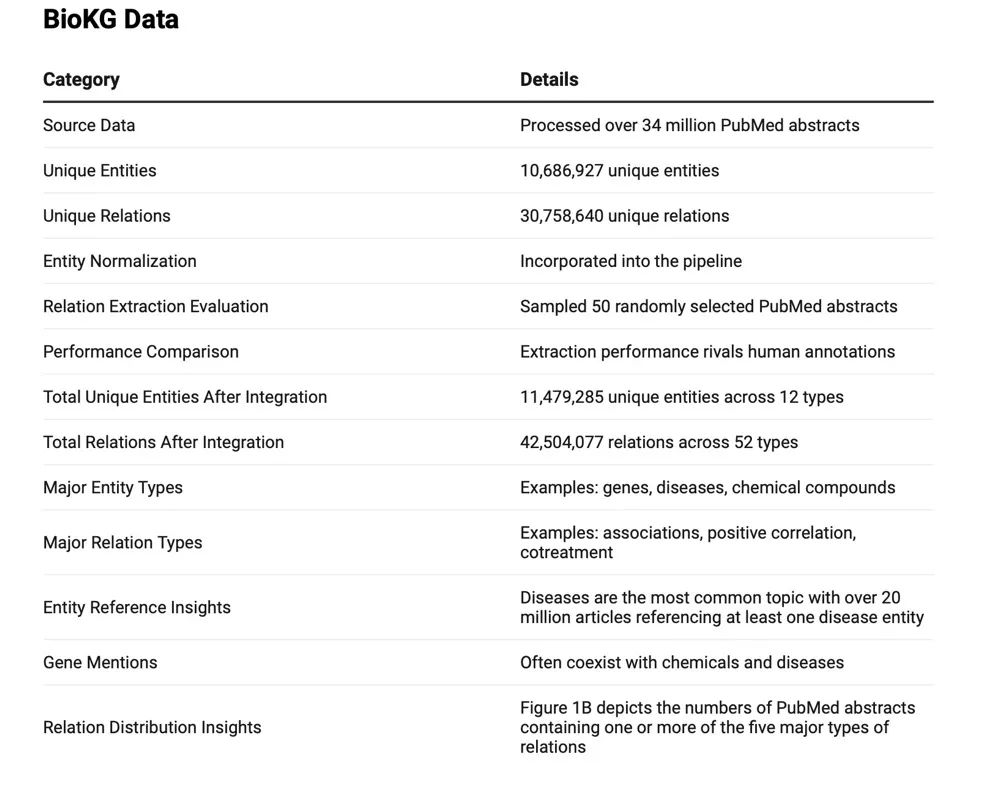Select the Source Data row label
This screenshot has width=1000, height=786.
(x=89, y=125)
